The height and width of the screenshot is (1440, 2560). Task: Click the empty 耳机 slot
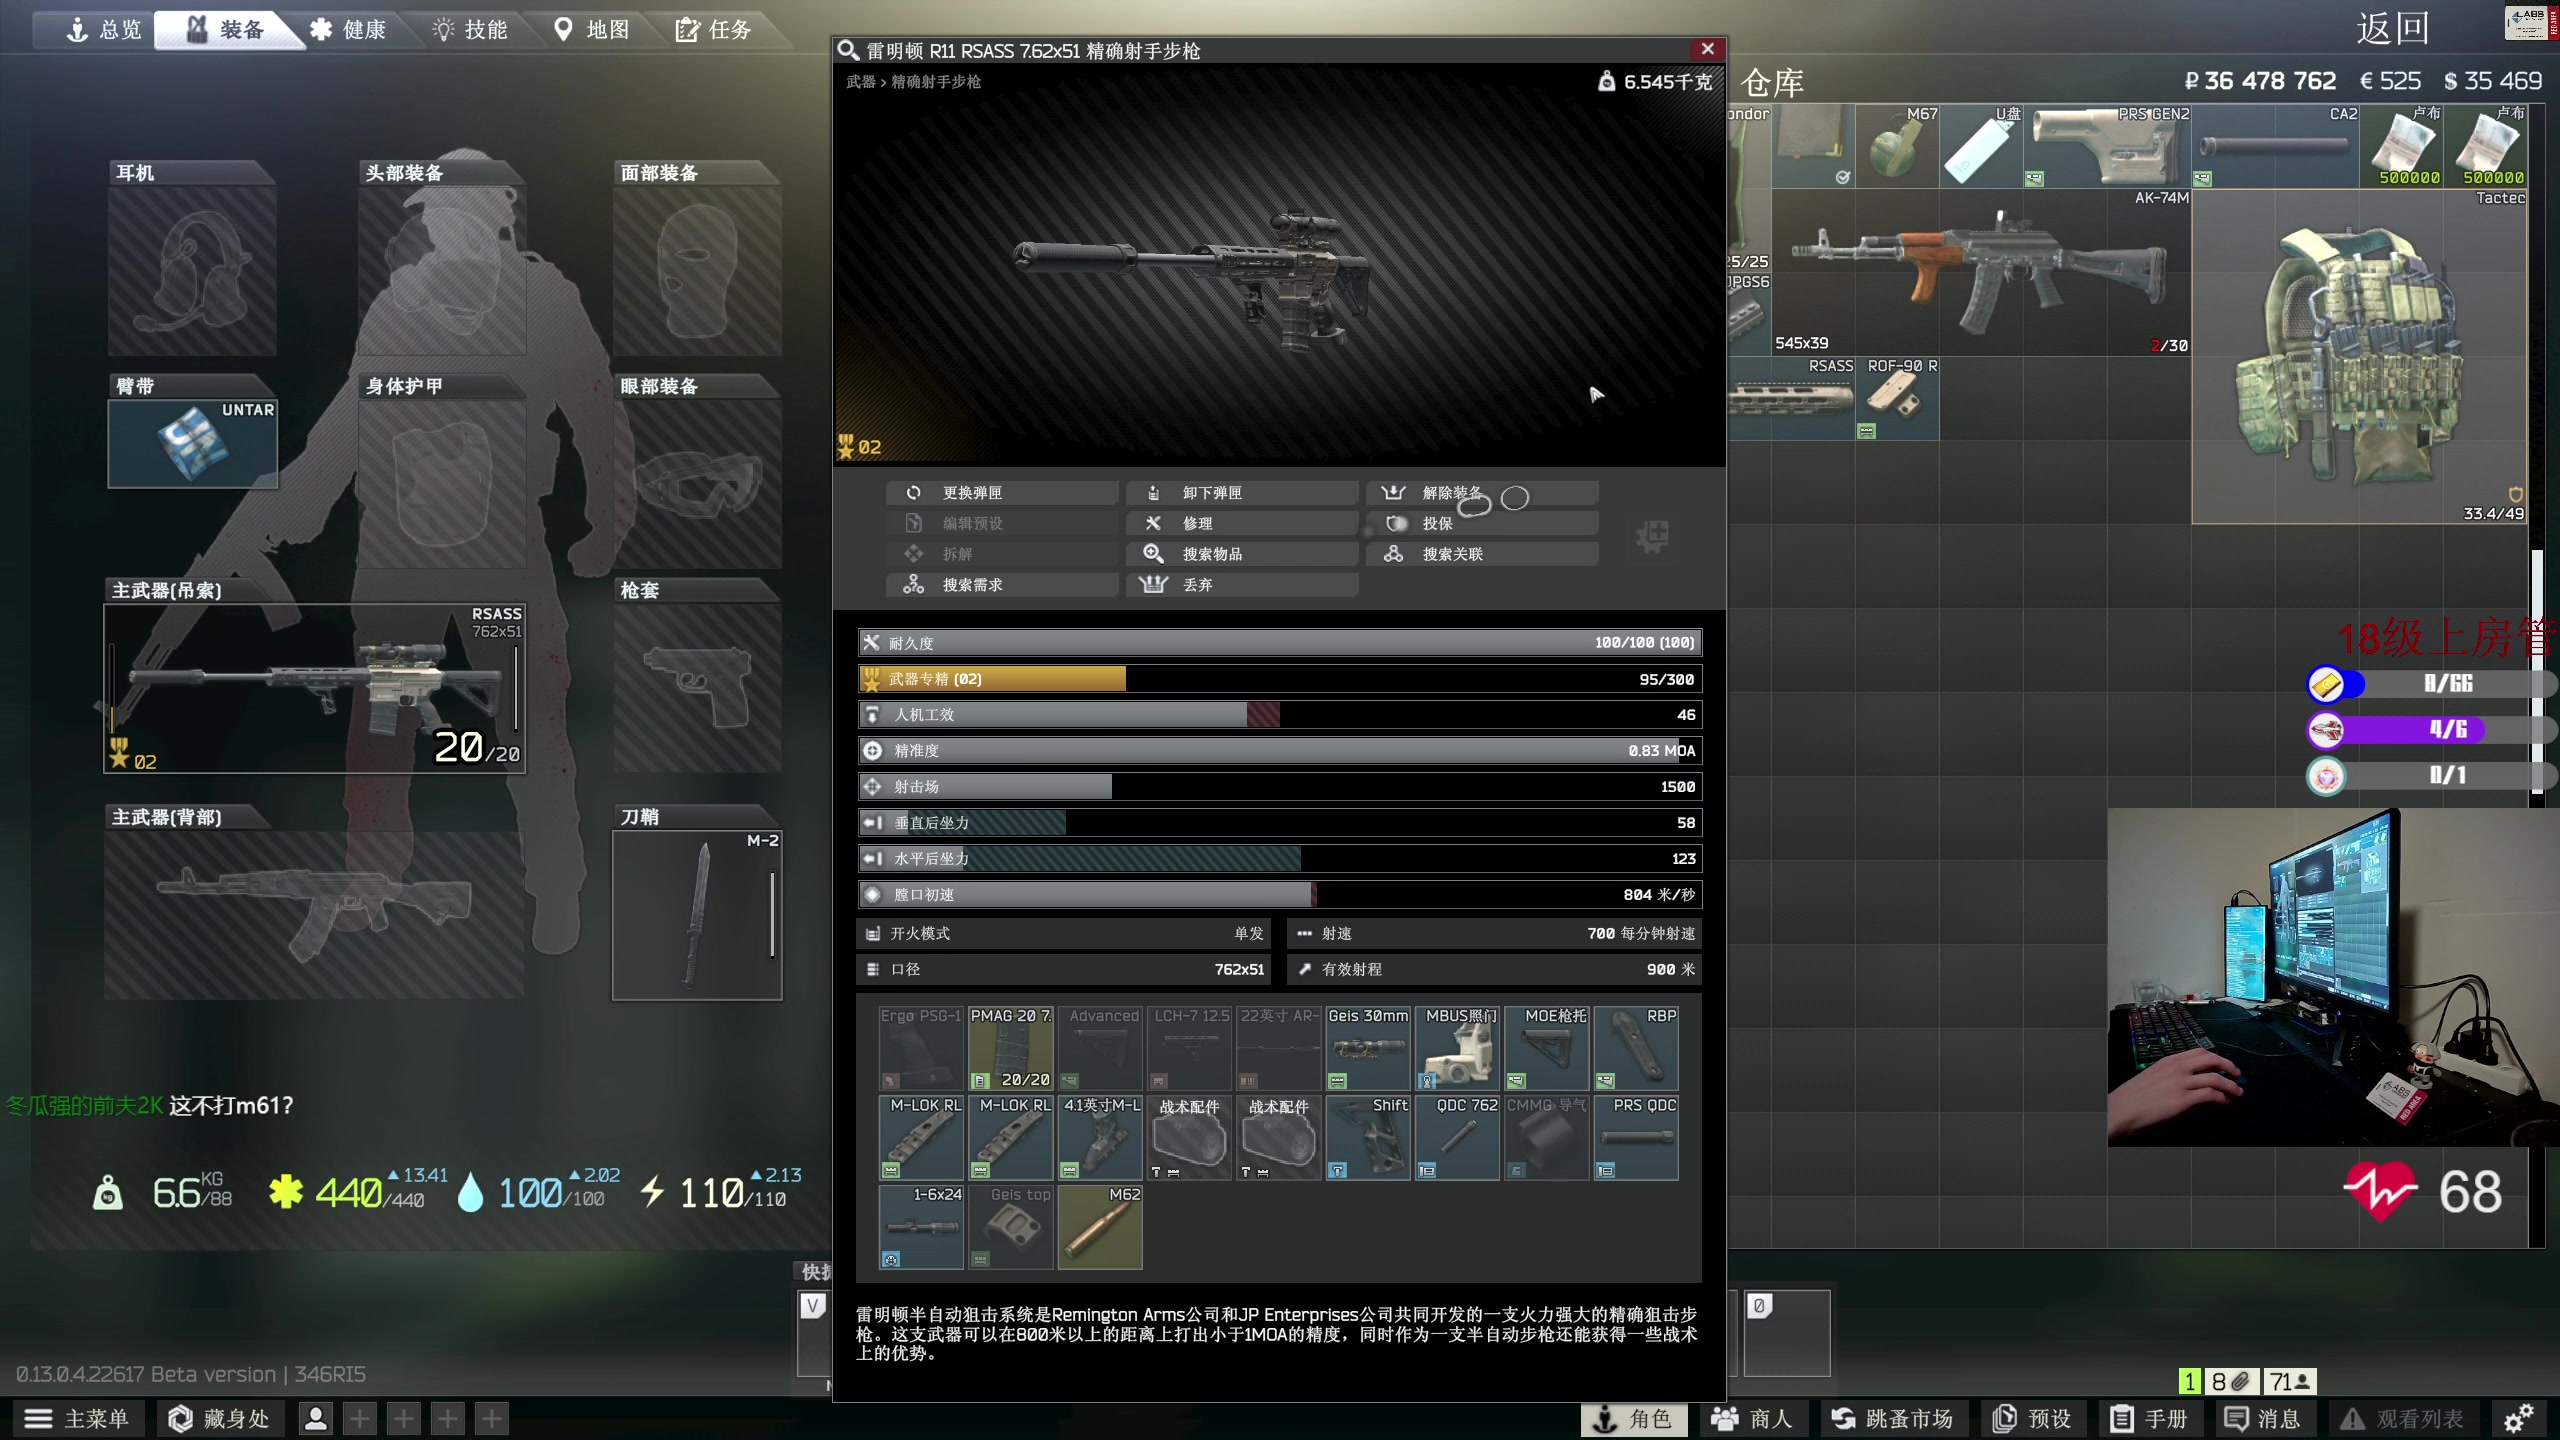tap(192, 271)
